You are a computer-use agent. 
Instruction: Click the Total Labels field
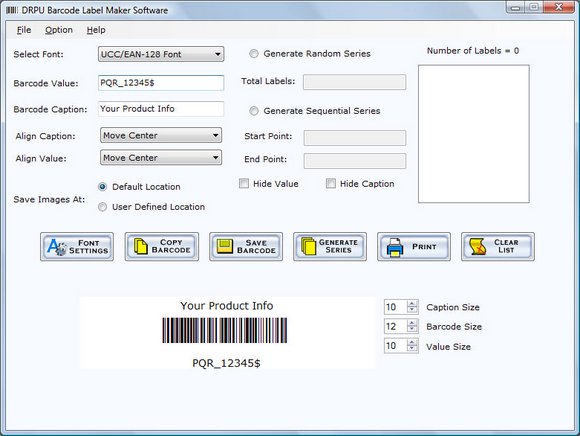(354, 82)
